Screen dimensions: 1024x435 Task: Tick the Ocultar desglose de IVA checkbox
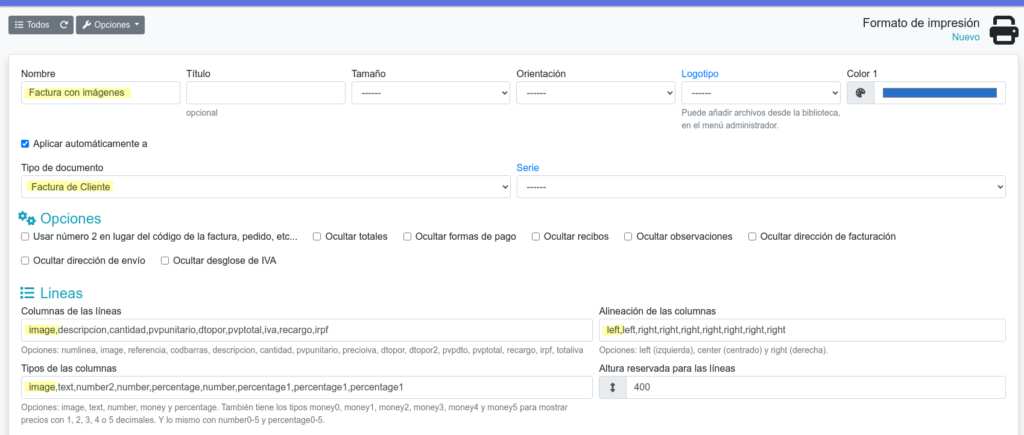coord(165,260)
